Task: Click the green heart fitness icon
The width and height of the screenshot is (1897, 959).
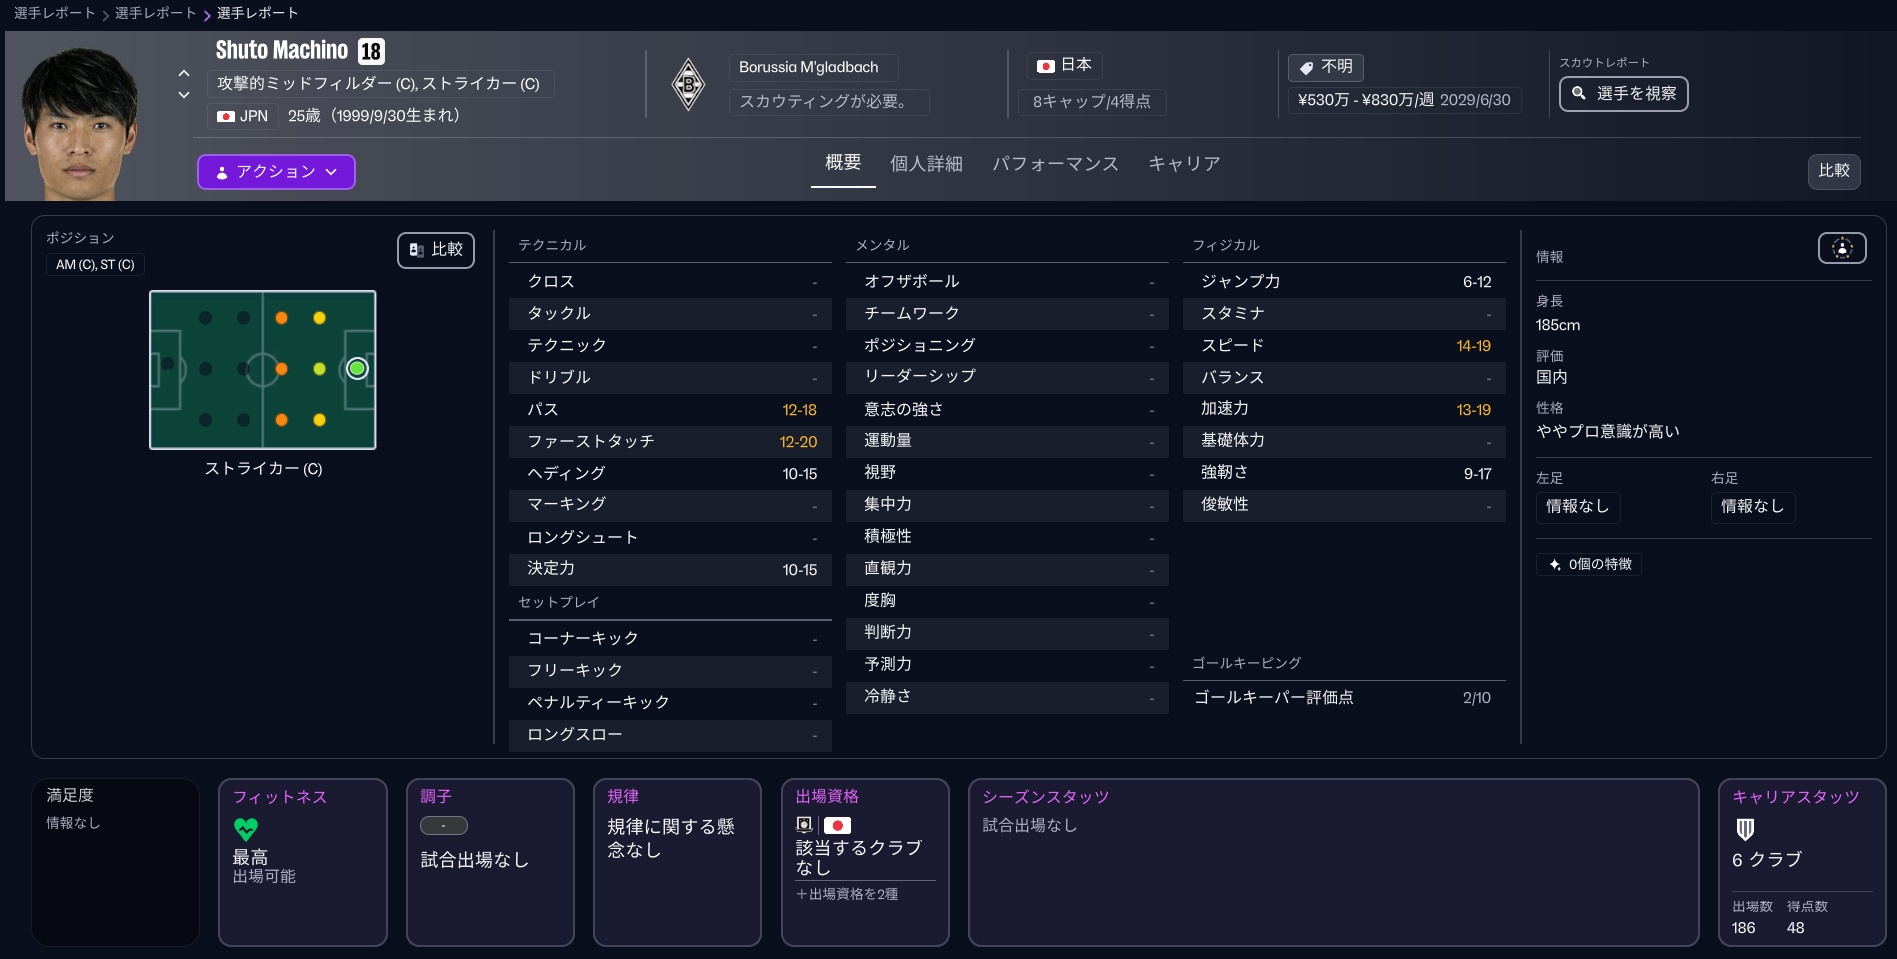Action: coord(246,829)
